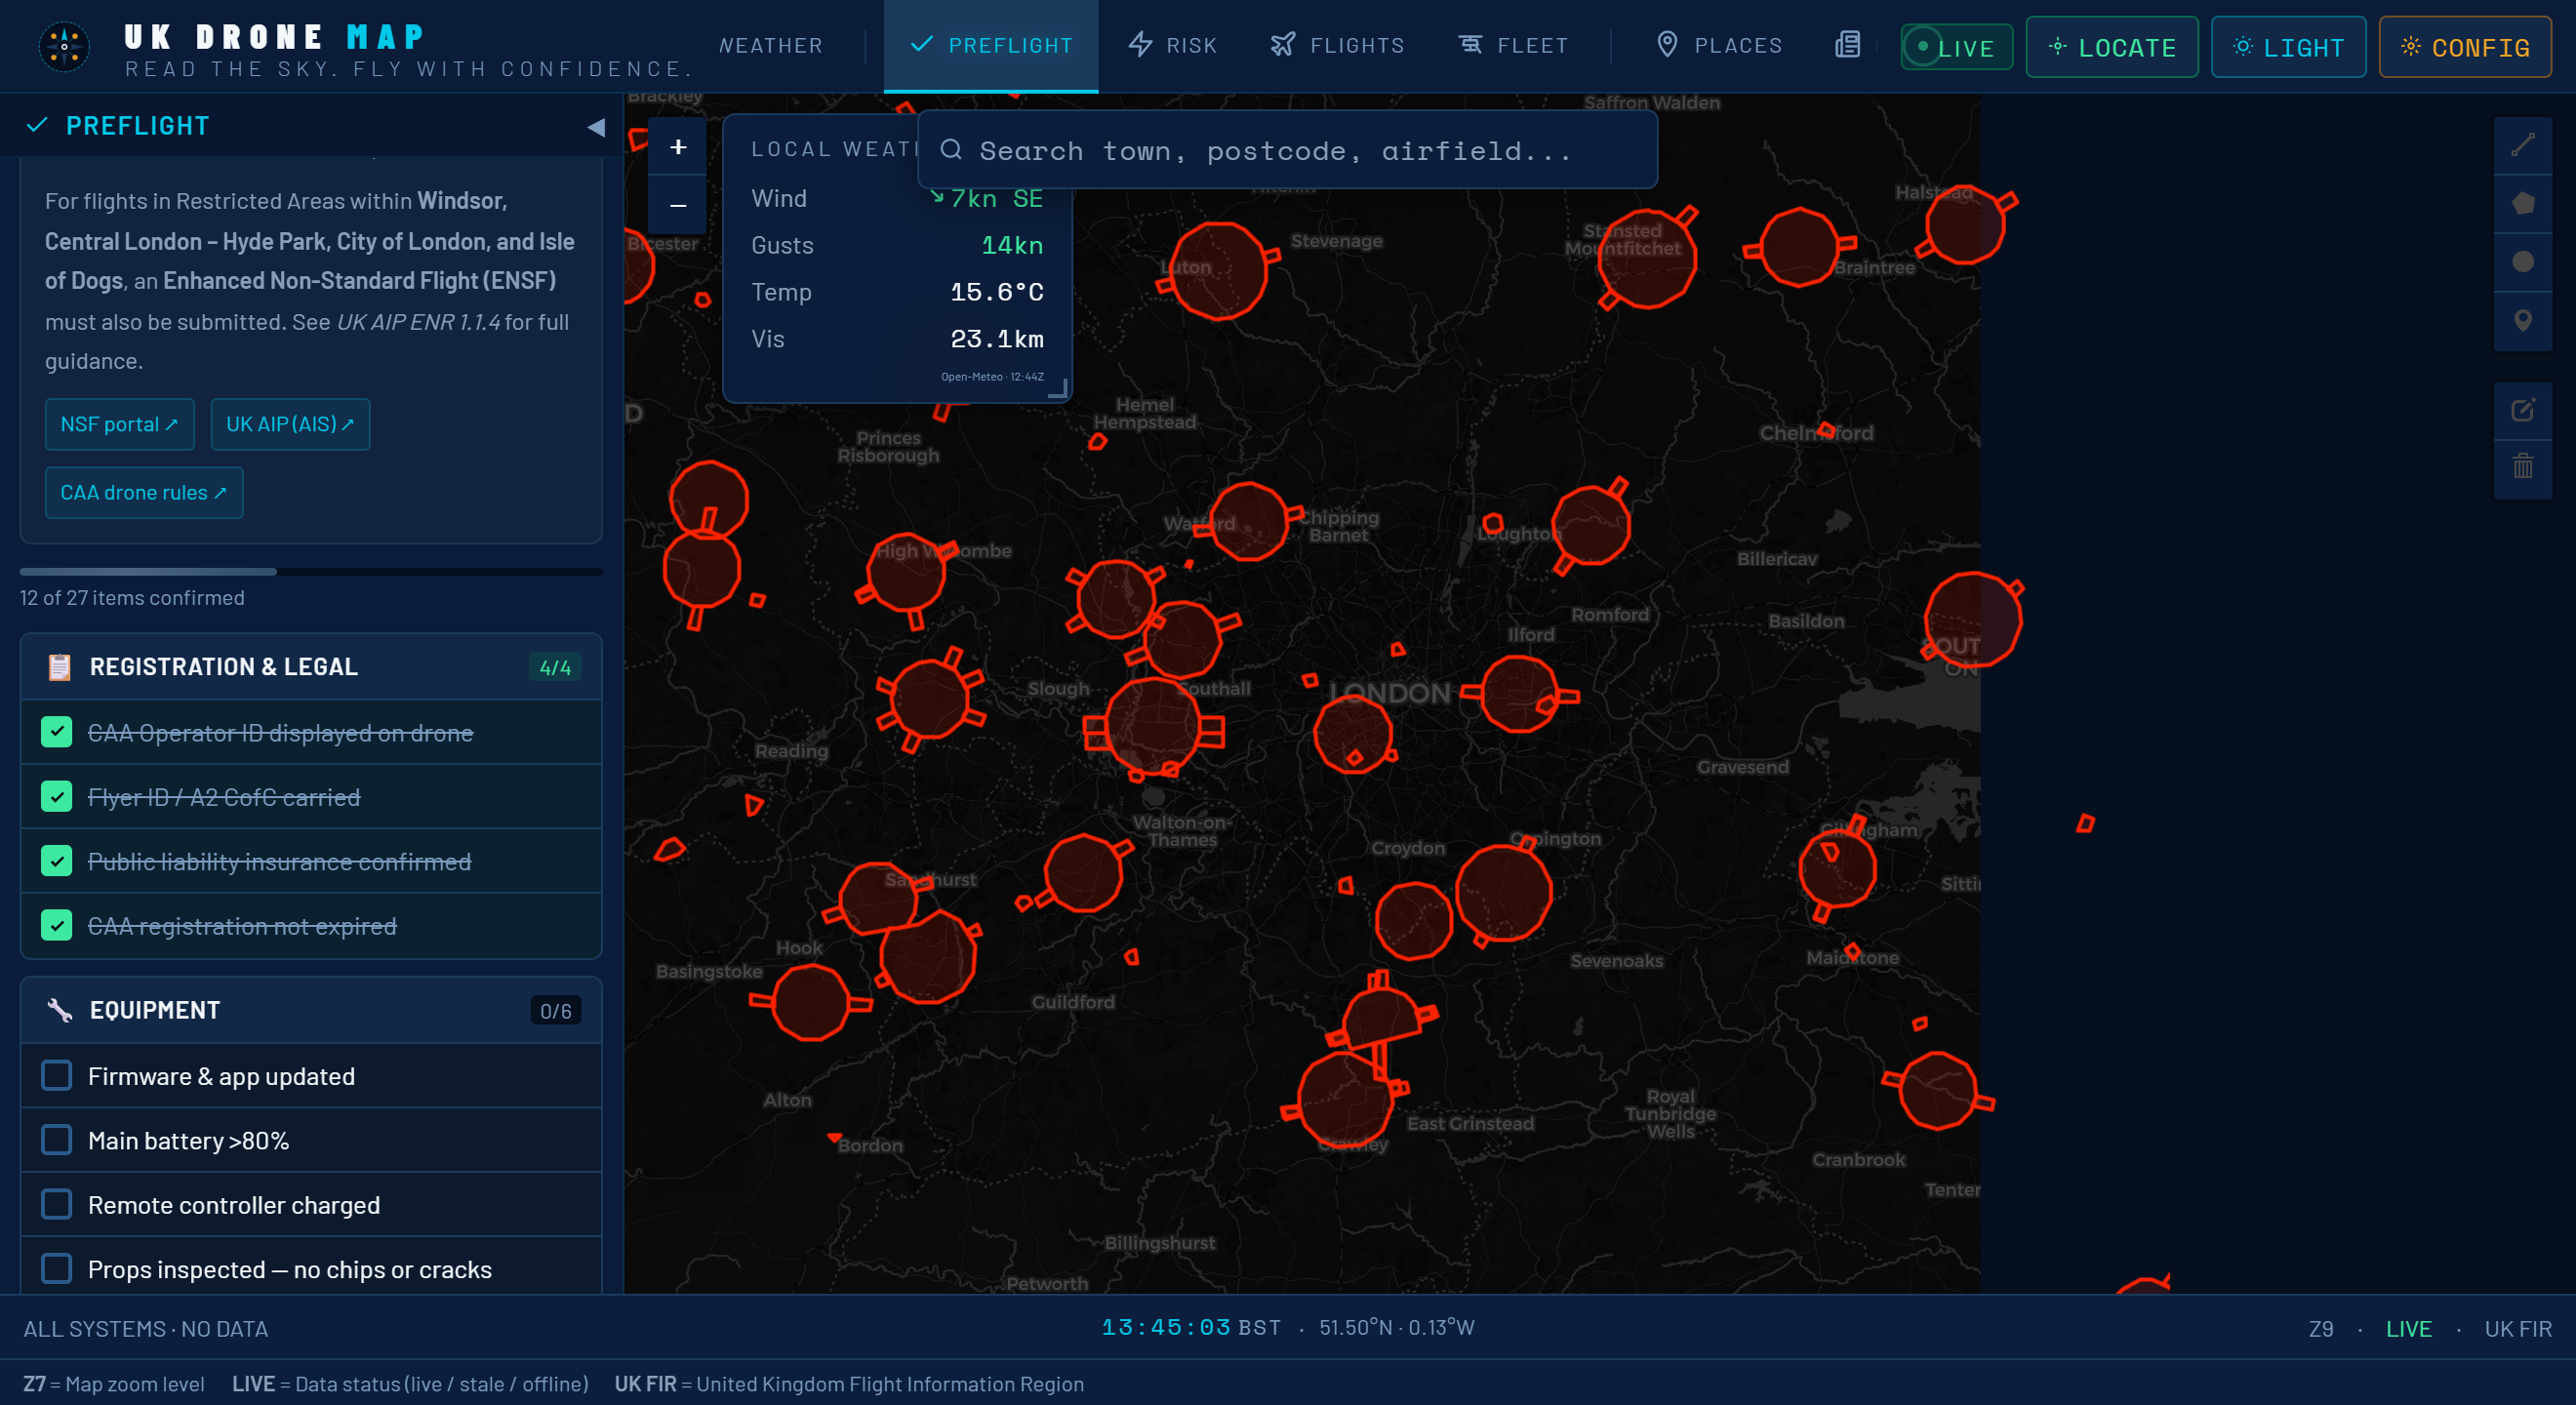This screenshot has width=2576, height=1405.
Task: Click the checklist progress bar
Action: [311, 572]
